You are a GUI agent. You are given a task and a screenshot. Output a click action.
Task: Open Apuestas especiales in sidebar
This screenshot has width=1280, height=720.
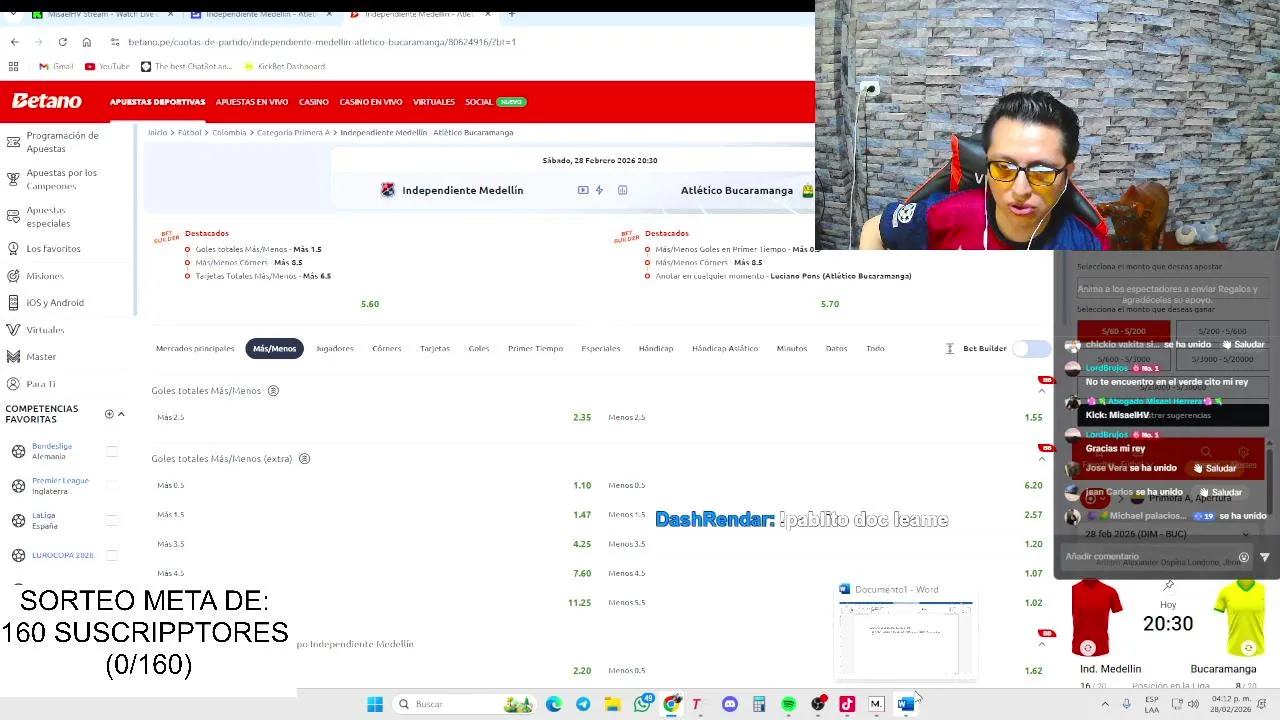[x=48, y=217]
